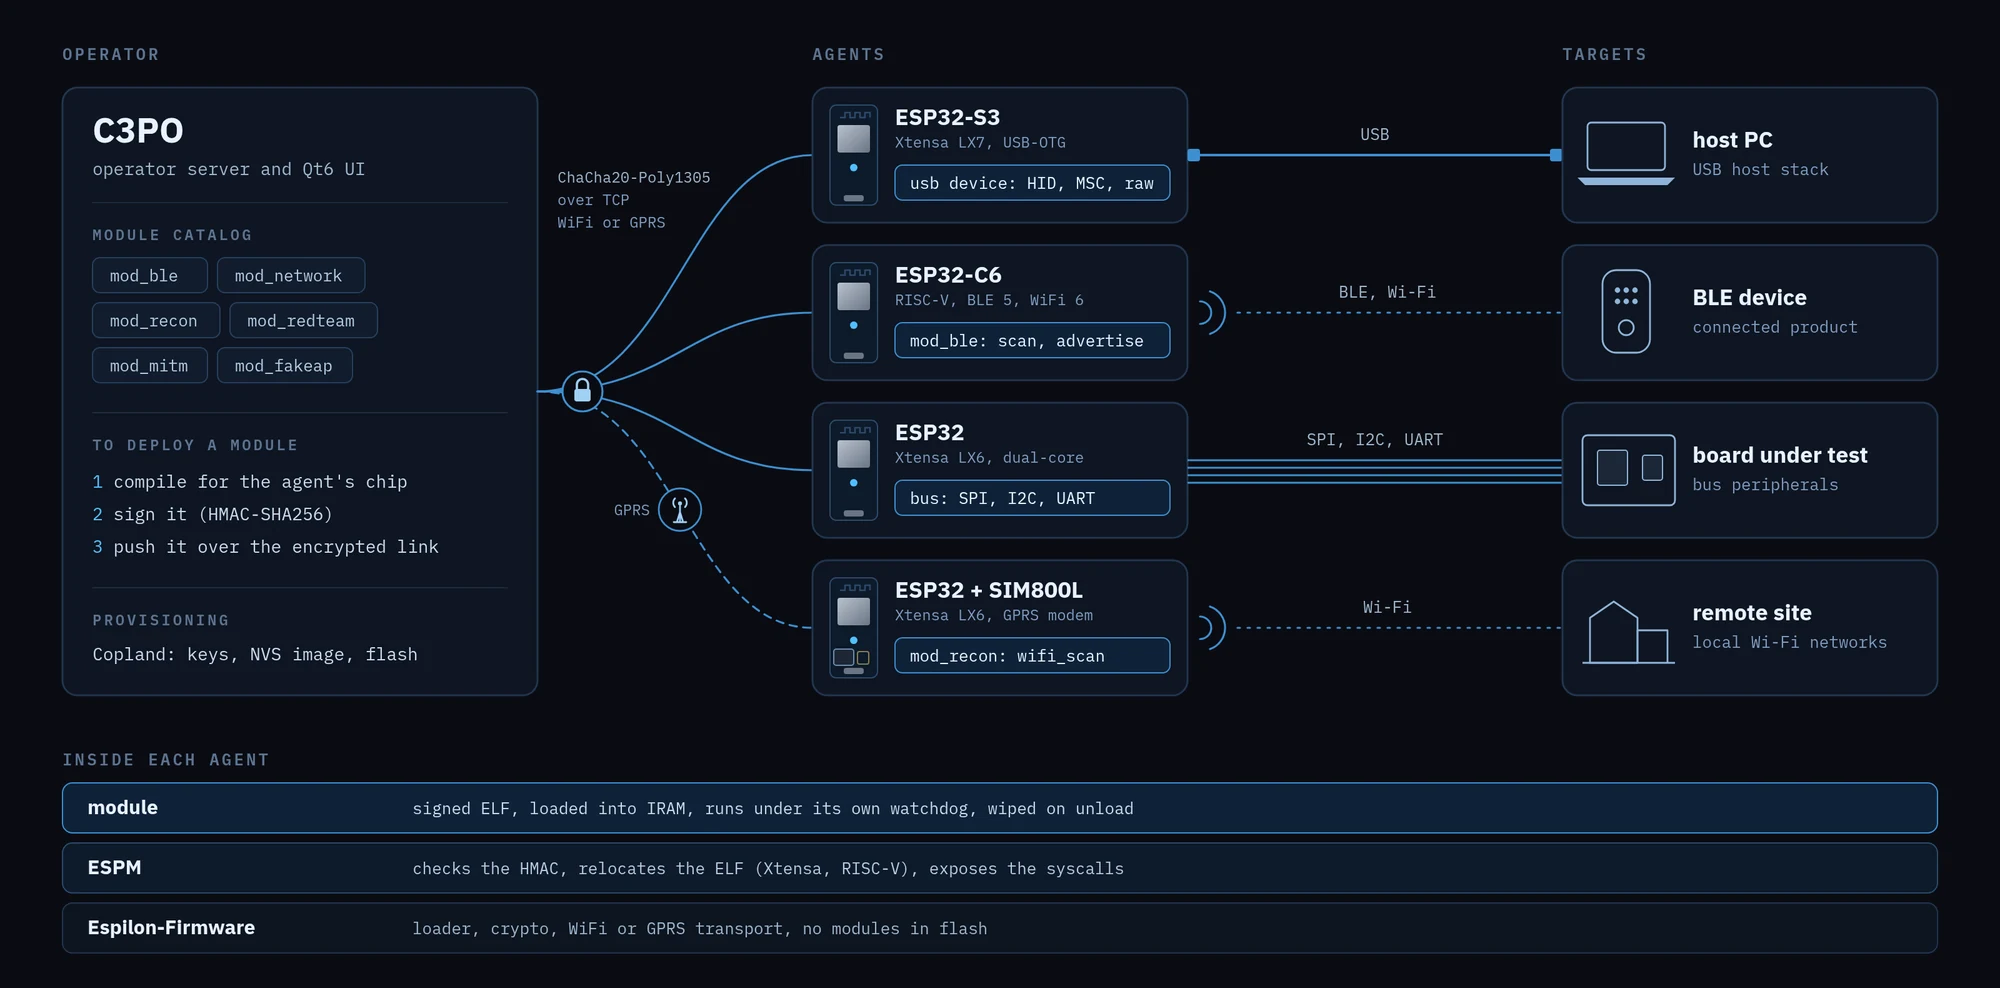Click 'compile for the agent's chip' step
The image size is (2000, 988).
[x=260, y=482]
